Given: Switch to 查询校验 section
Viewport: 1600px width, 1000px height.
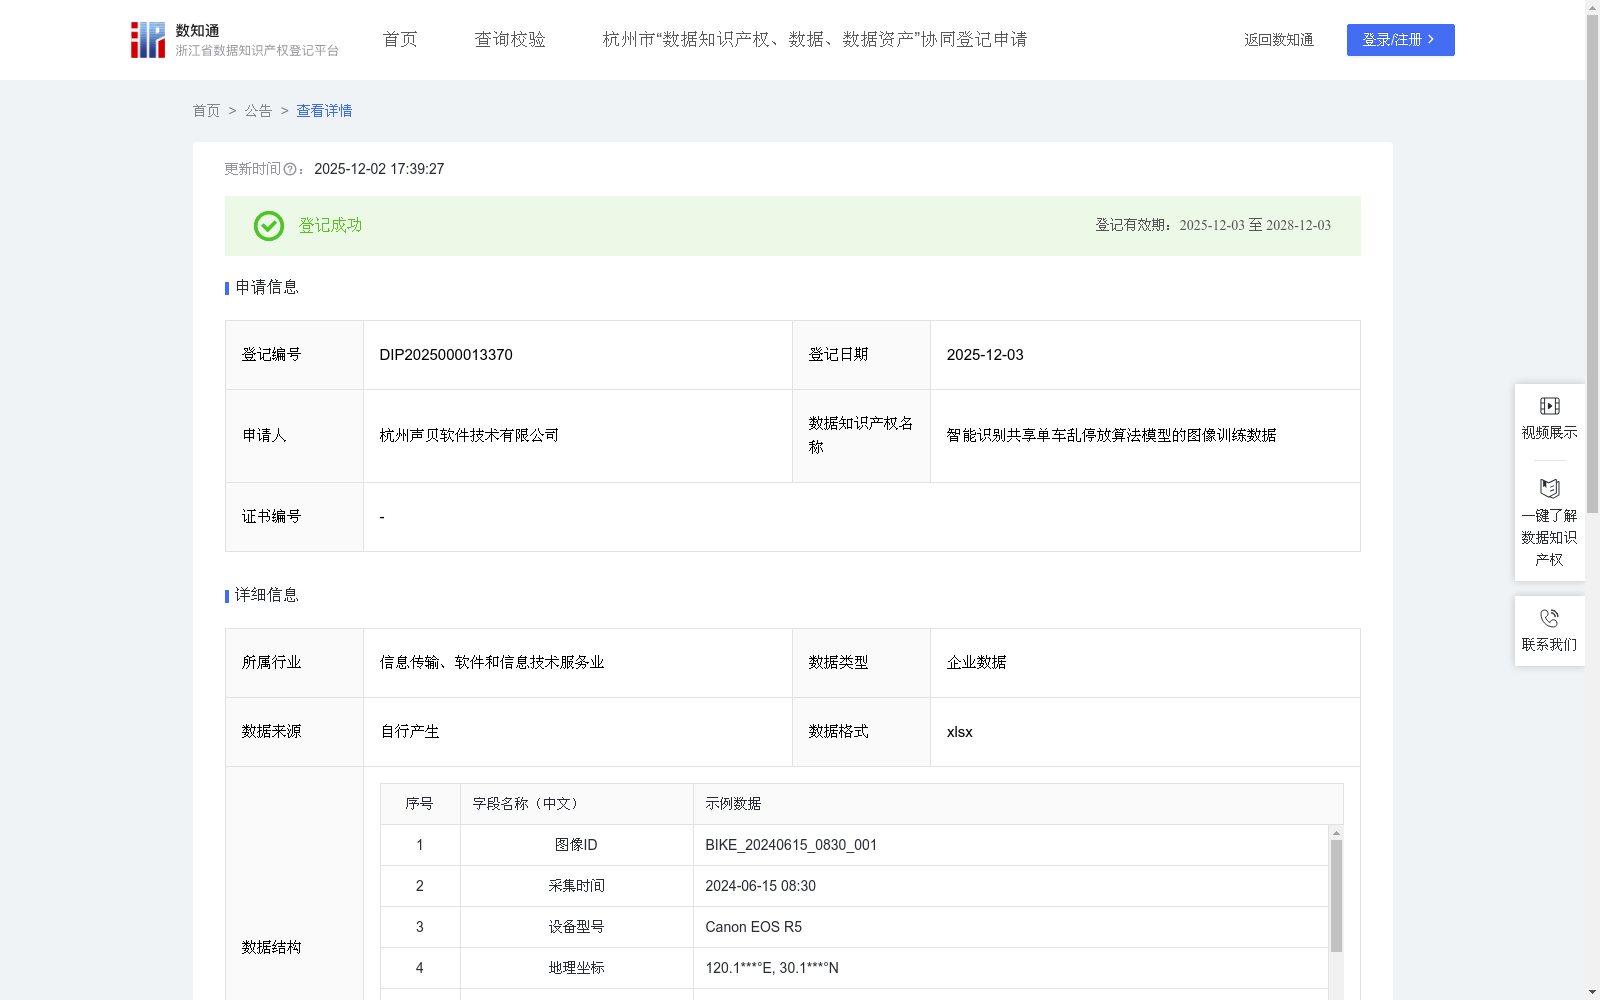Looking at the screenshot, I should [509, 39].
